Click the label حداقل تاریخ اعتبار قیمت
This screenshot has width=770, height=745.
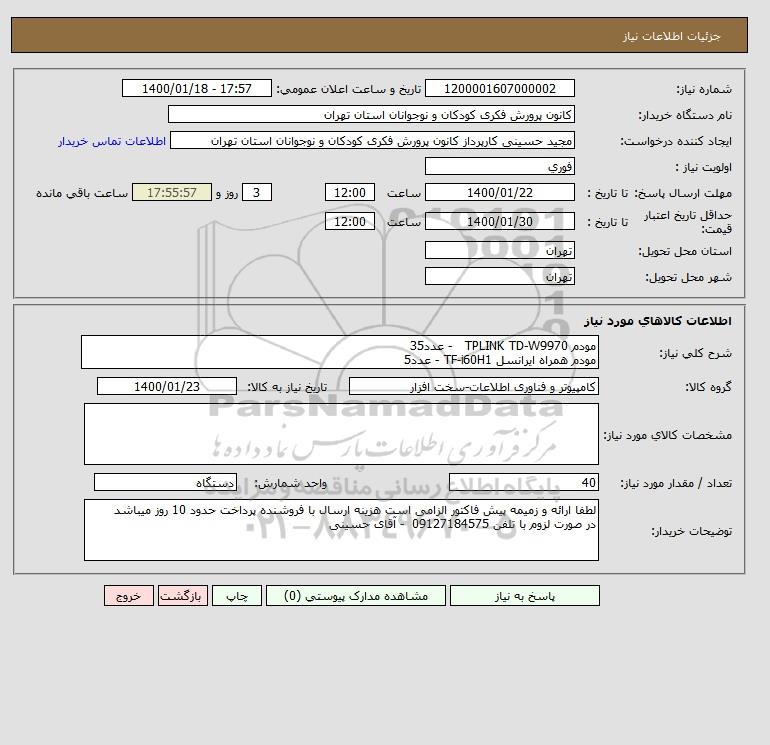pyautogui.click(x=688, y=222)
